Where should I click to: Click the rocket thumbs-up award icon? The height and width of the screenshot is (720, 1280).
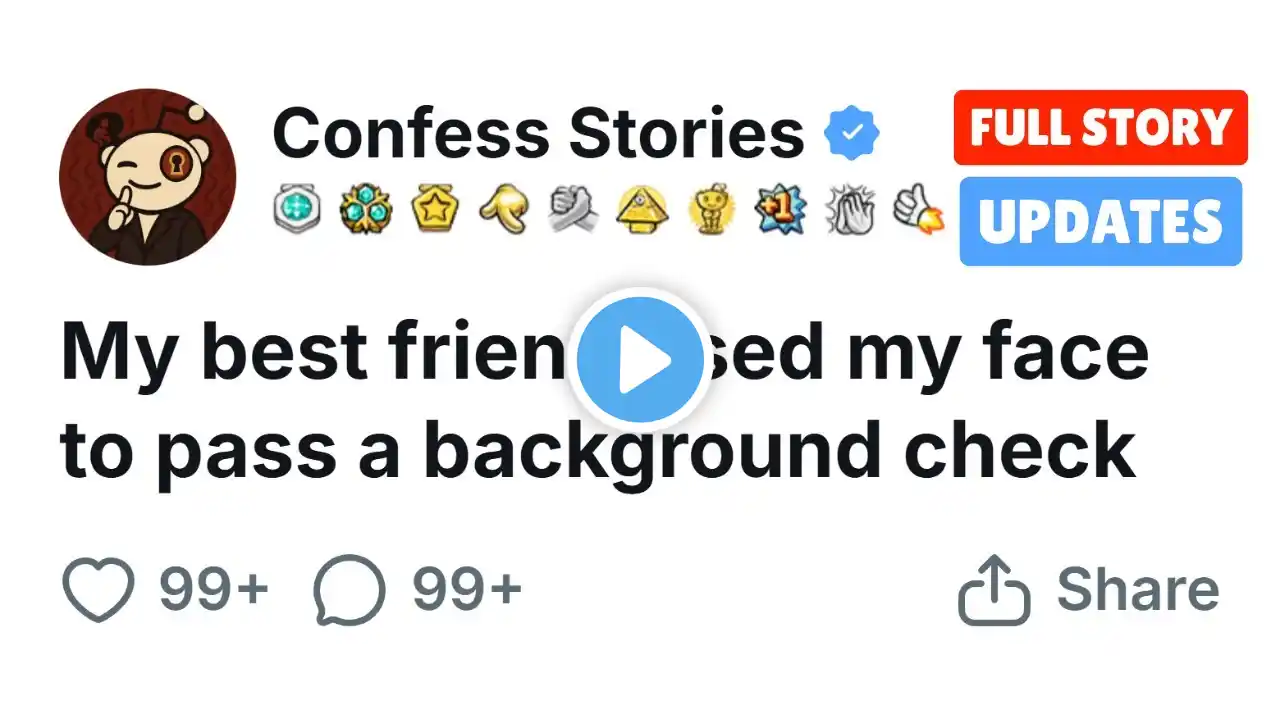pyautogui.click(x=917, y=210)
